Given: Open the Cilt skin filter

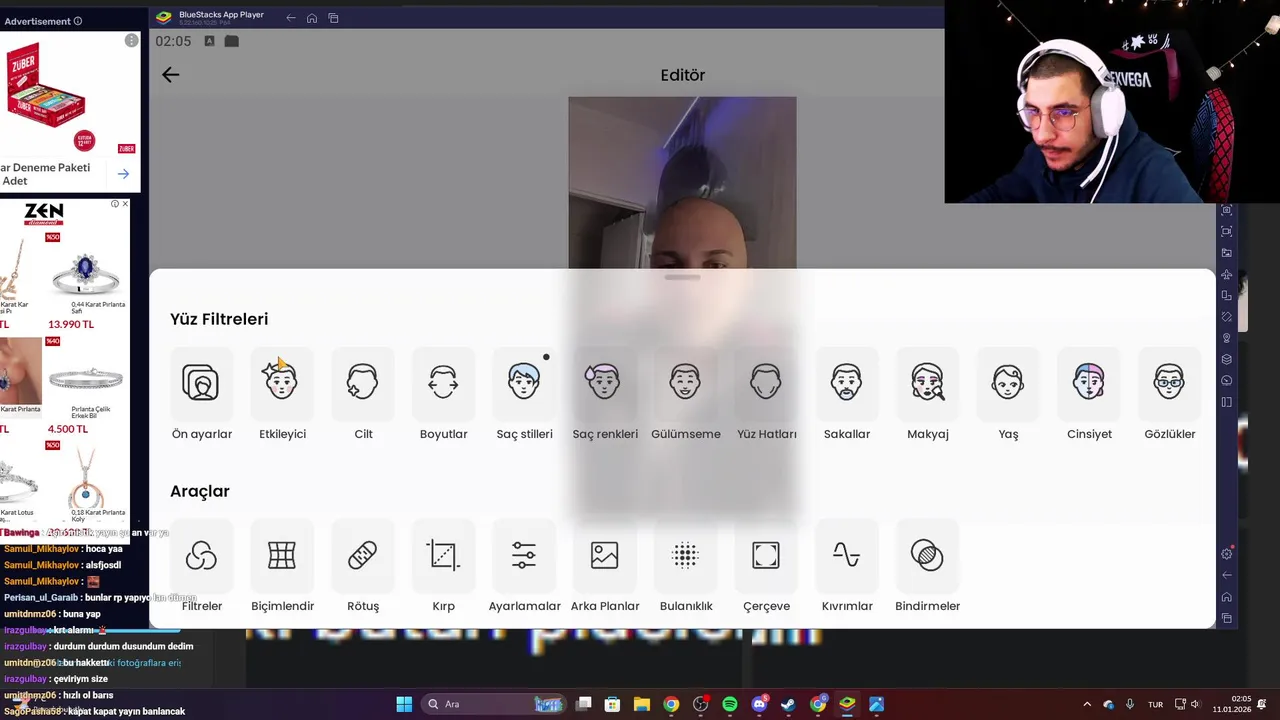Looking at the screenshot, I should [363, 395].
